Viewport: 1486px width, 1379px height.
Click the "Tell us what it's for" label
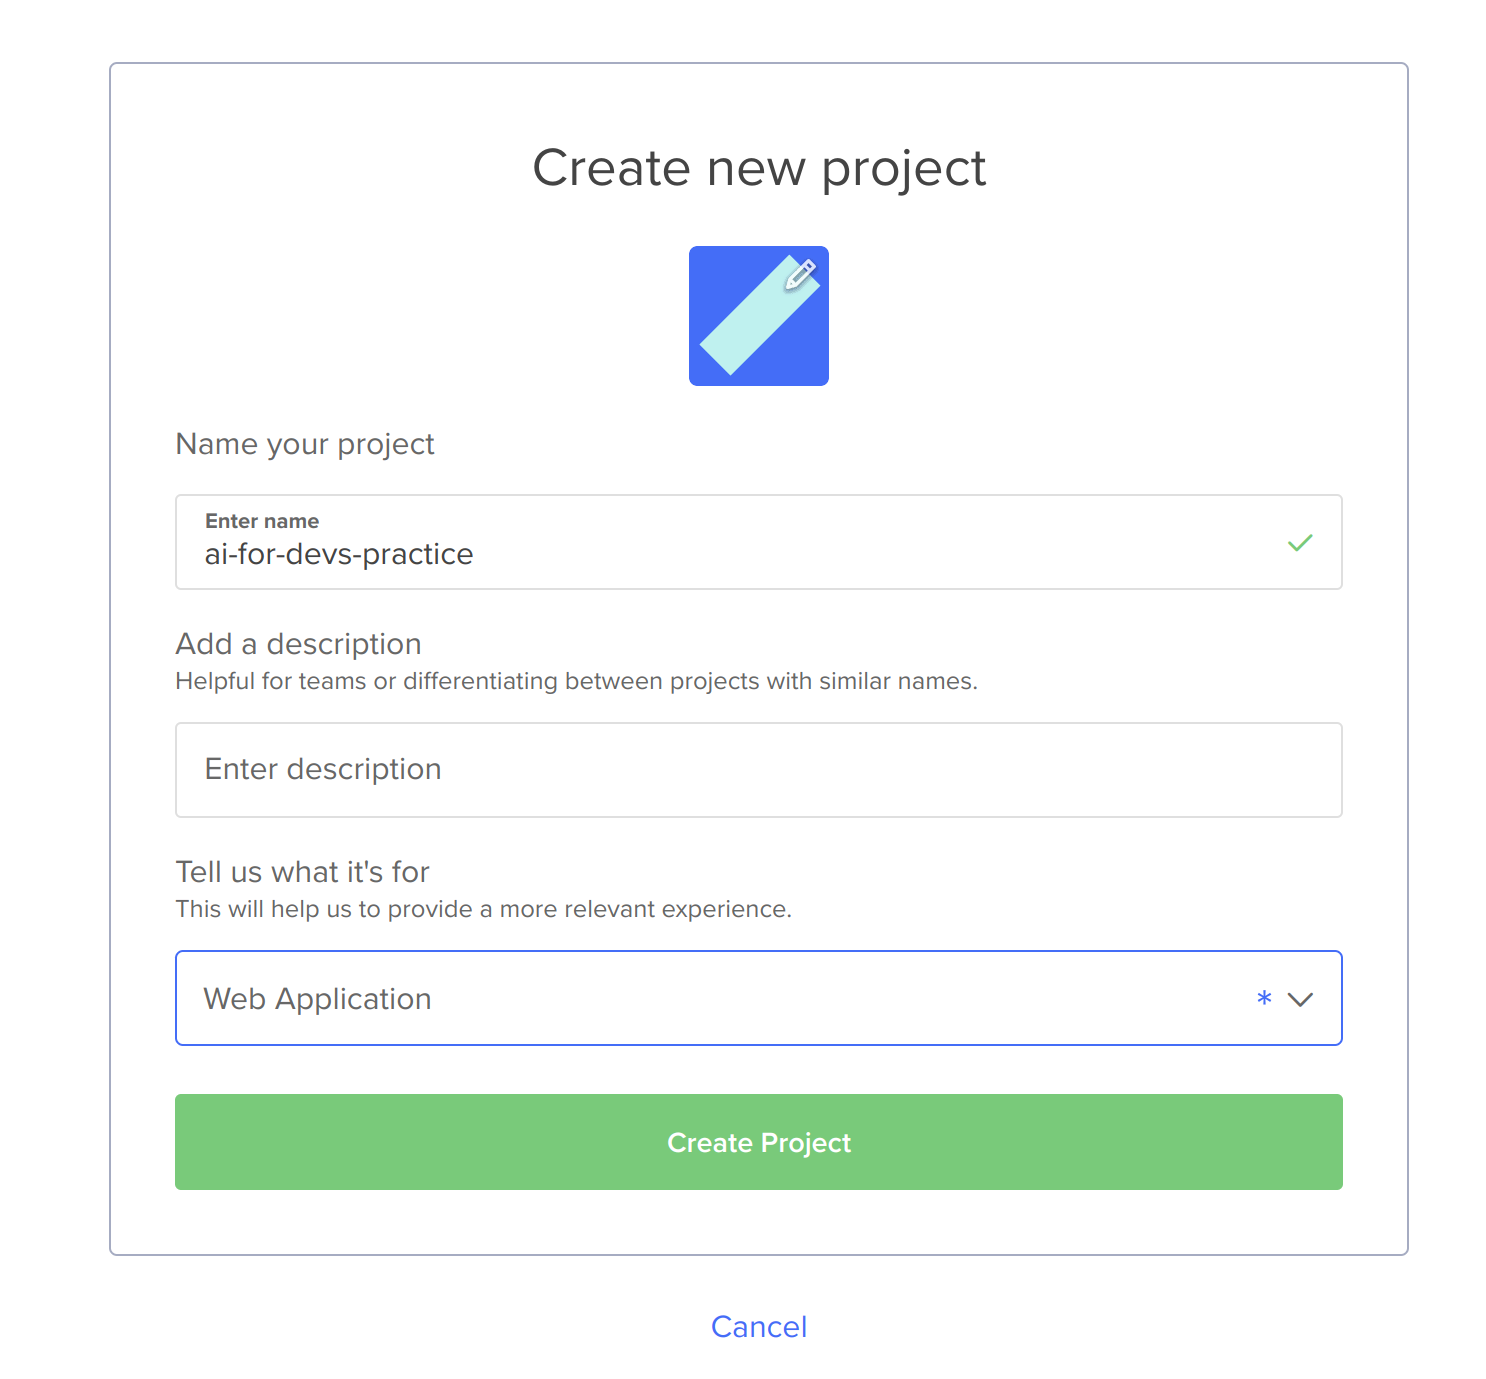coord(303,872)
